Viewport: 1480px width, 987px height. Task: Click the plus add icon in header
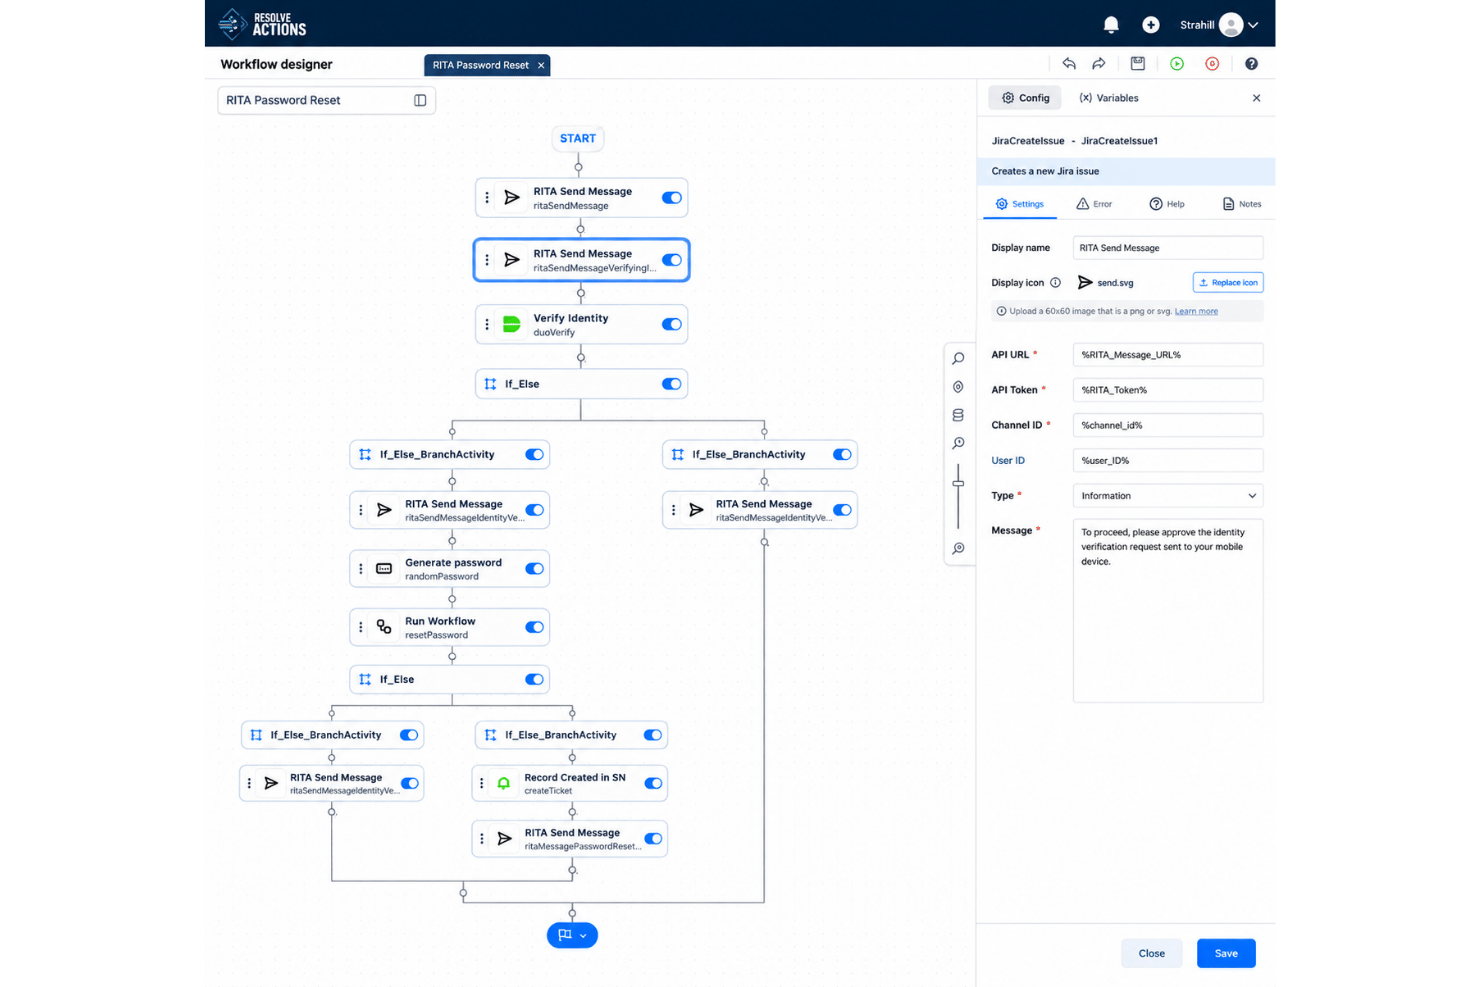point(1151,25)
